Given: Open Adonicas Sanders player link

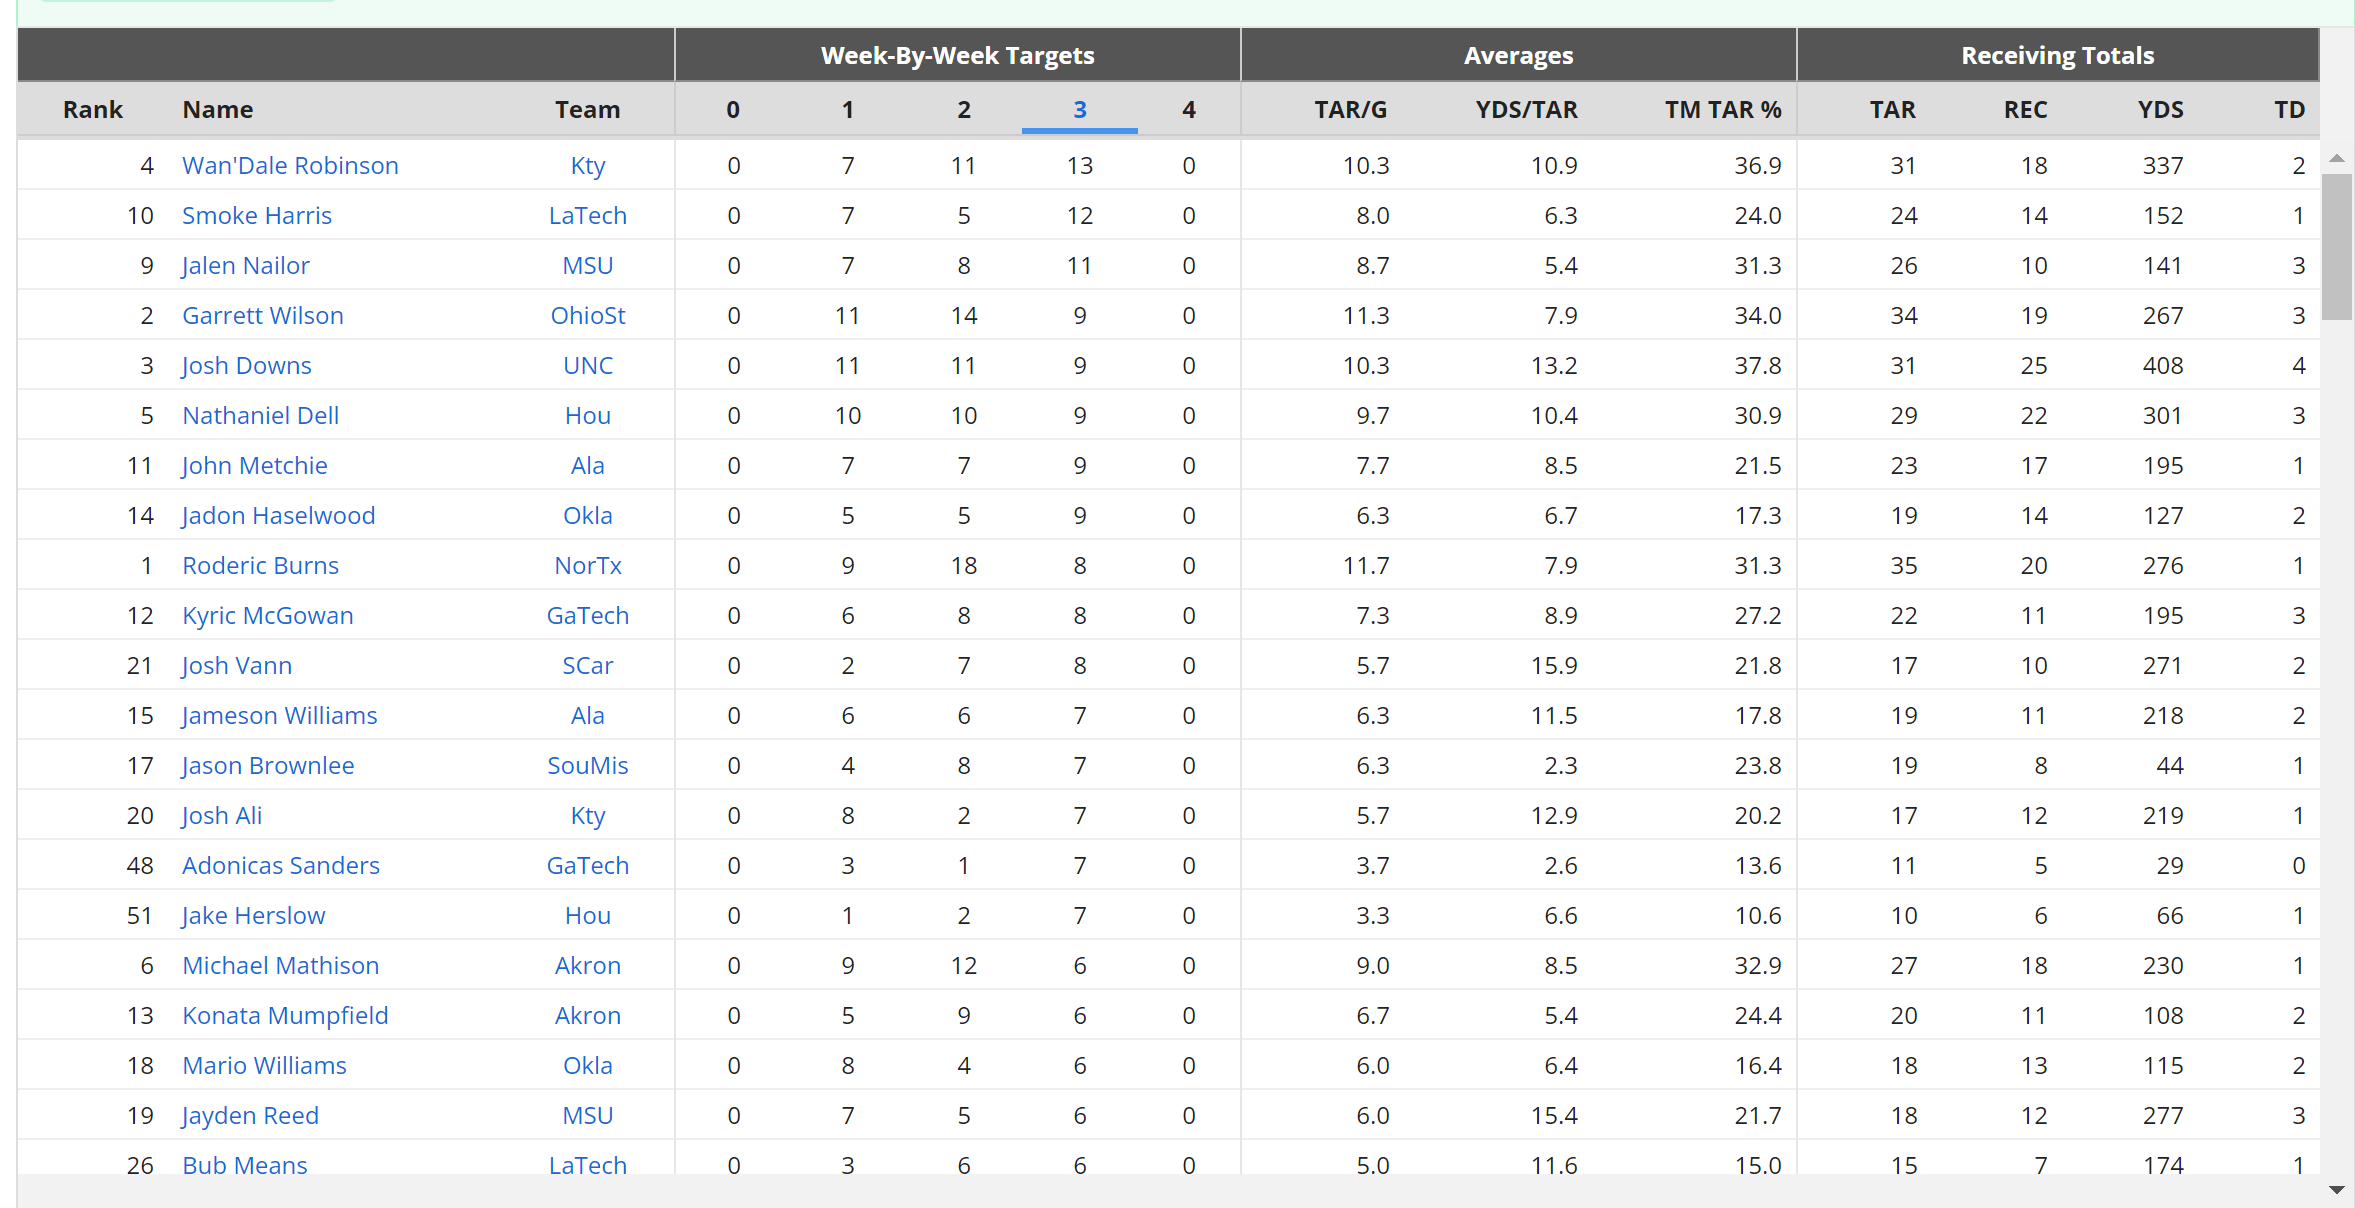Looking at the screenshot, I should 281,865.
